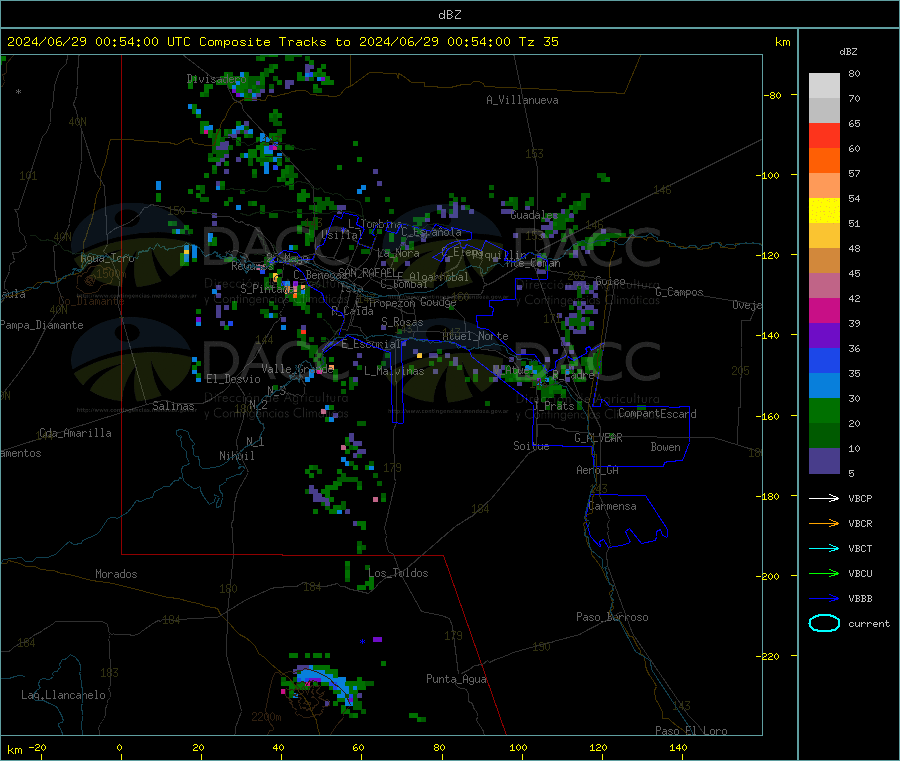Viewport: 900px width, 761px height.
Task: Click the La_Nora map label
Action: point(398,254)
